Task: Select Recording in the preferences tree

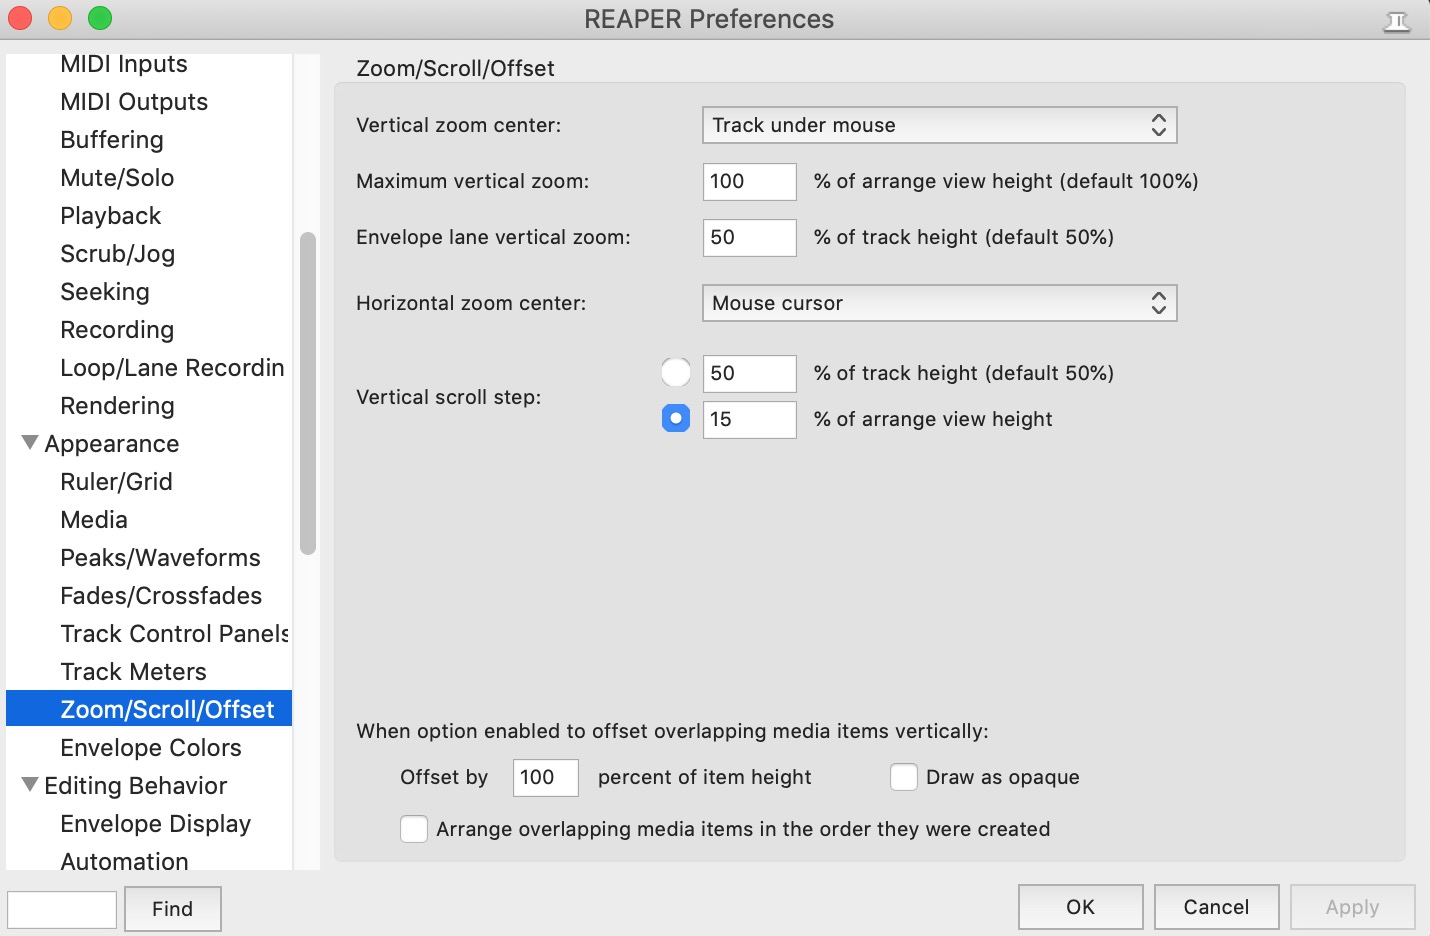Action: tap(117, 330)
